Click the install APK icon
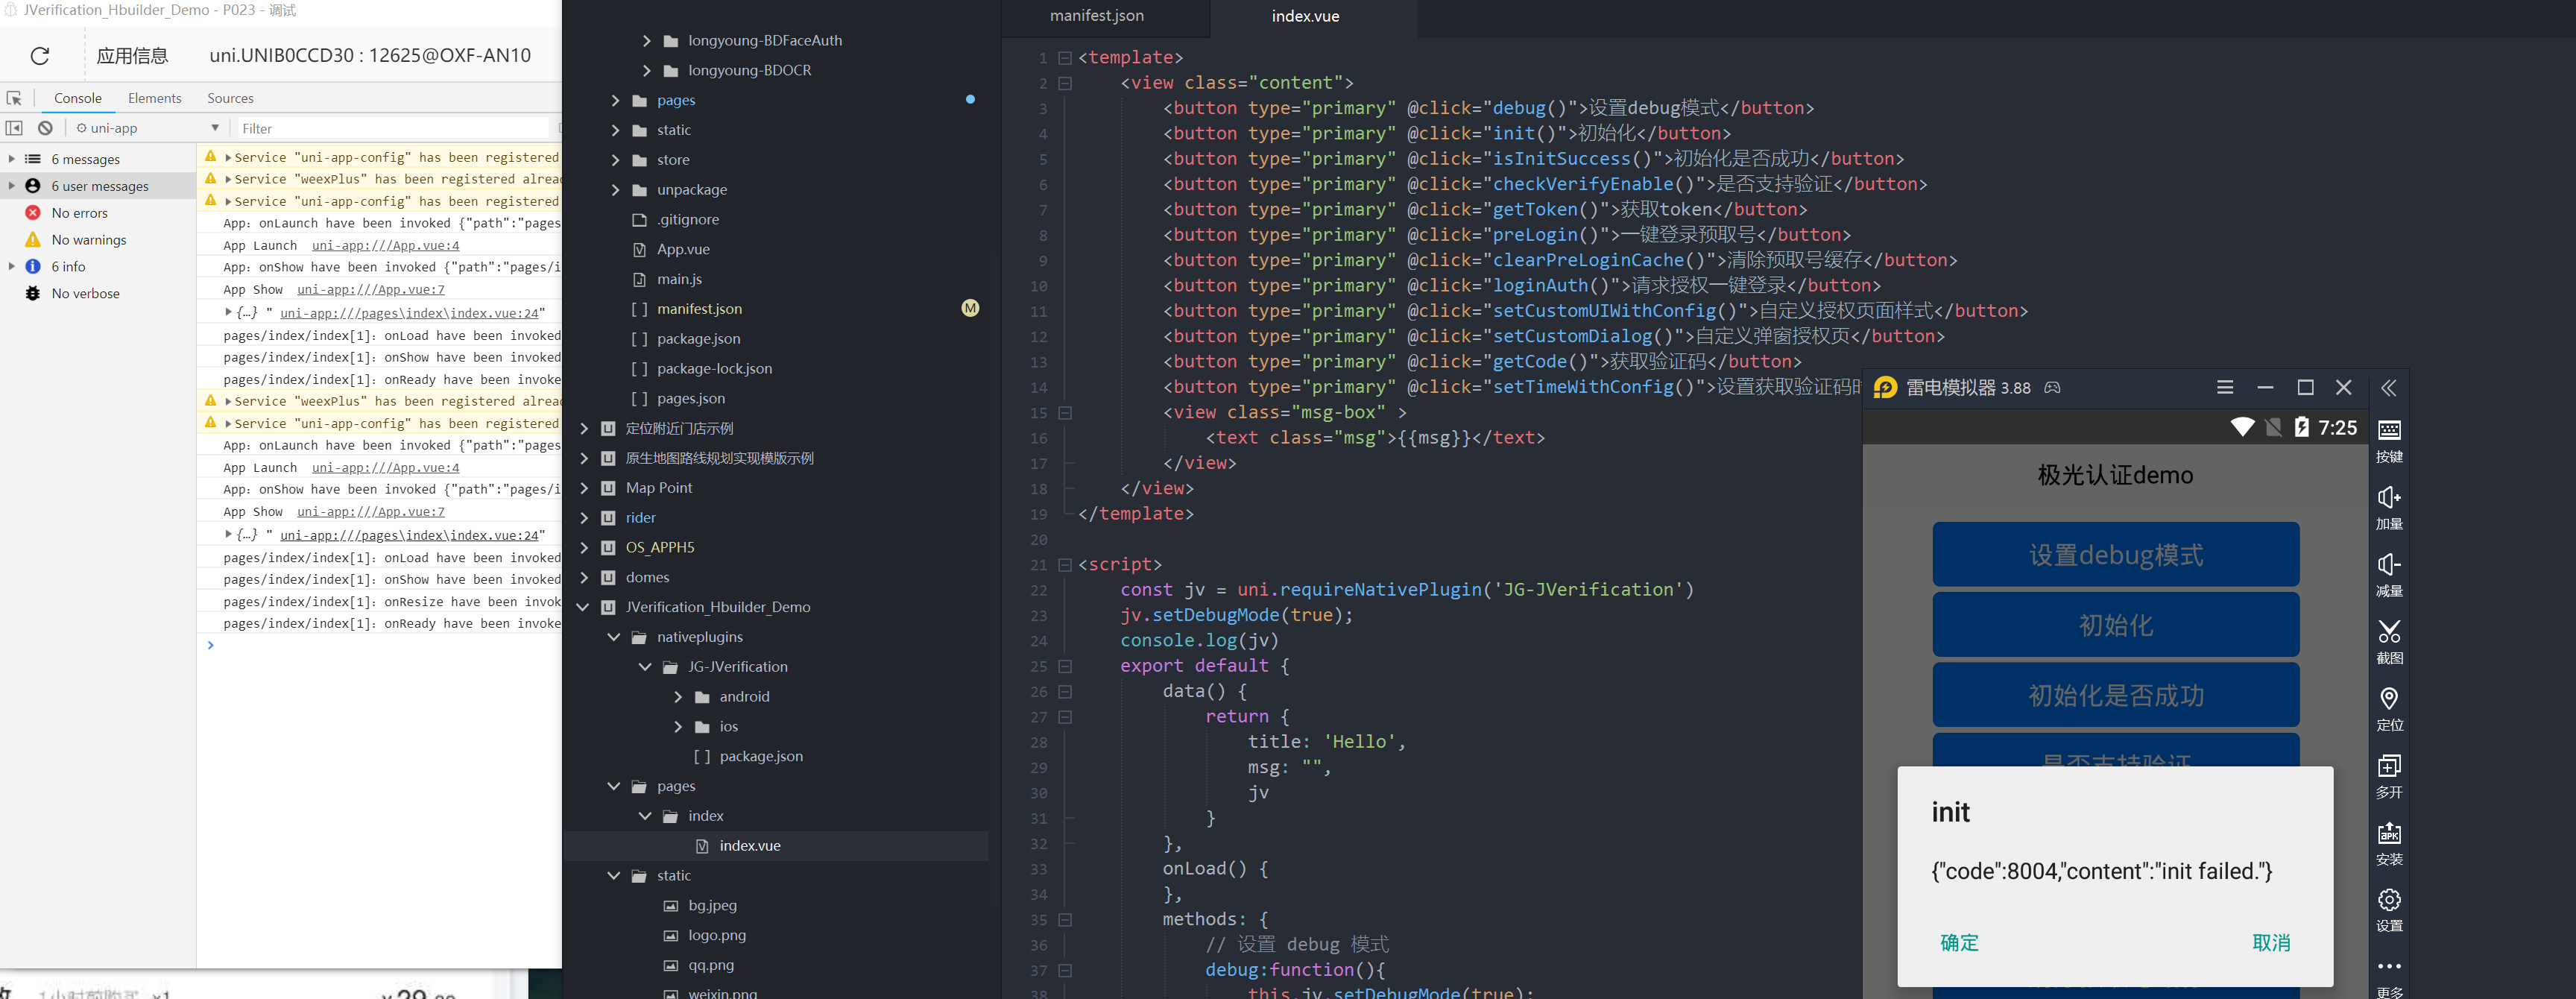 coord(2388,832)
